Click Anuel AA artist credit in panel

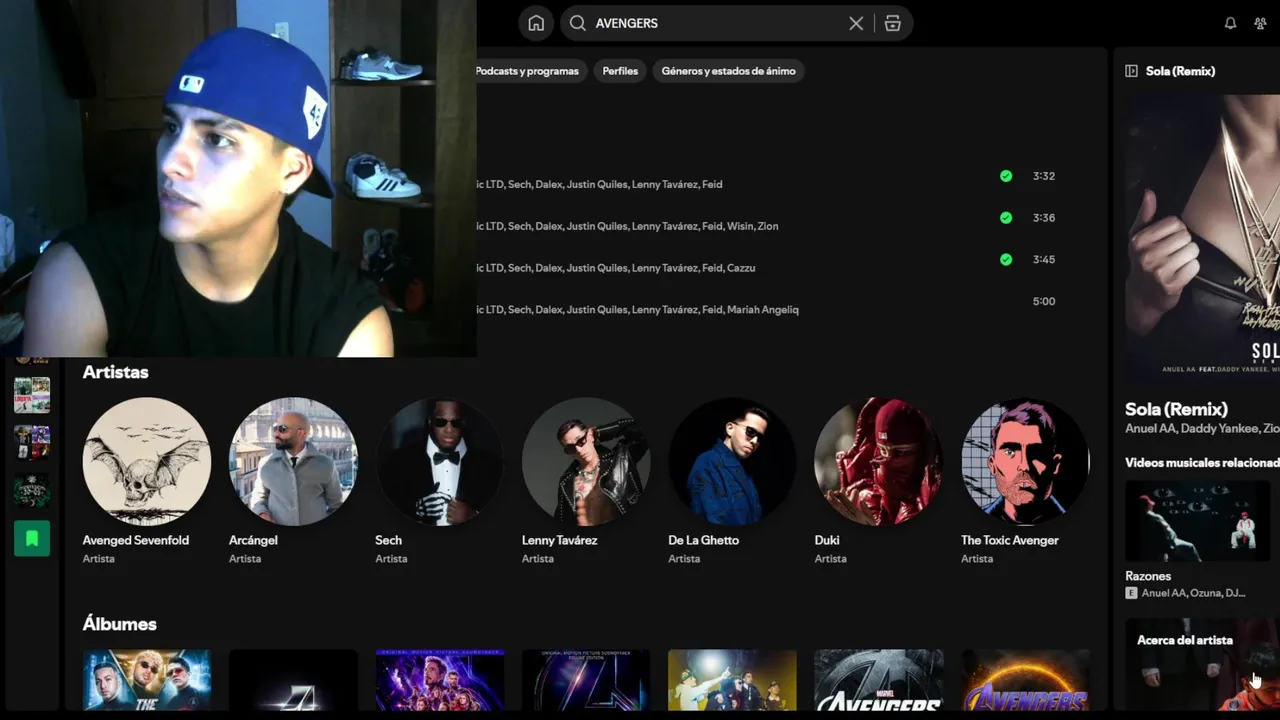(x=1149, y=428)
